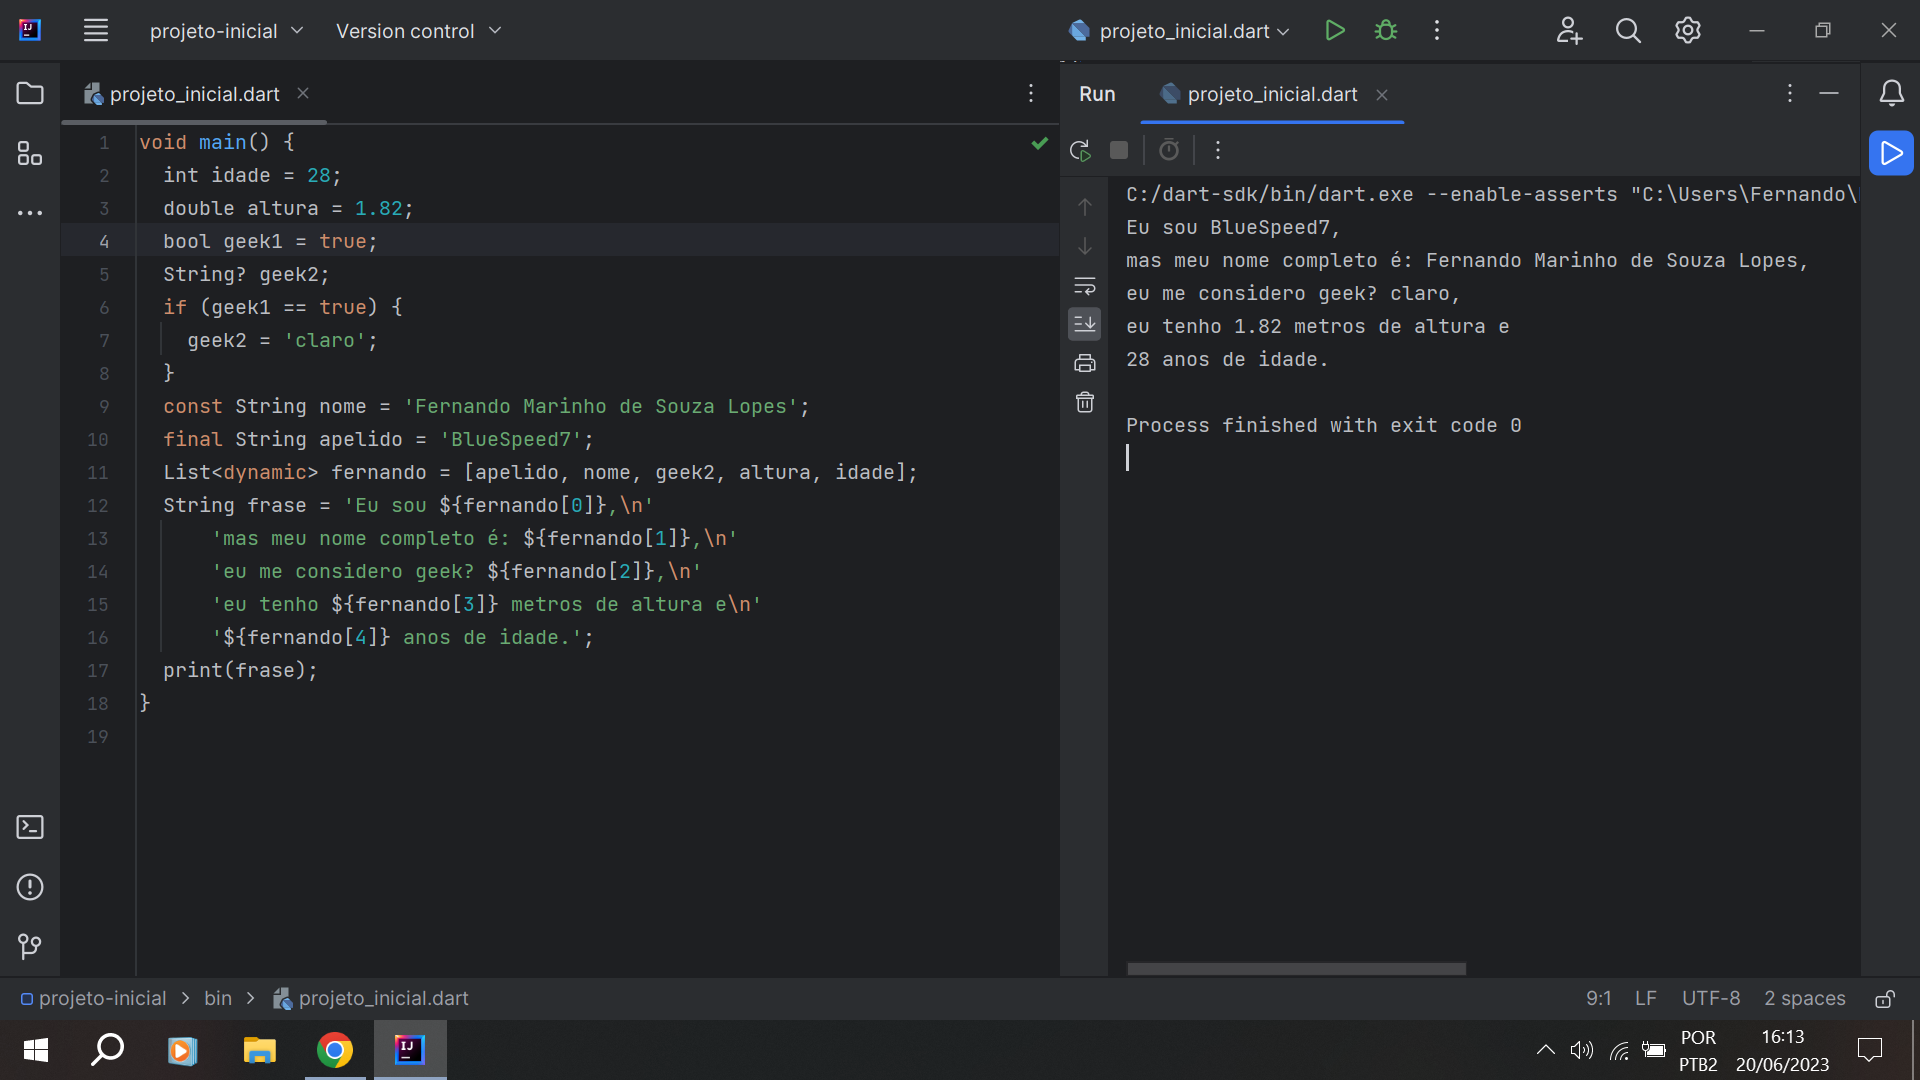Open the Terminal tool window

30,827
